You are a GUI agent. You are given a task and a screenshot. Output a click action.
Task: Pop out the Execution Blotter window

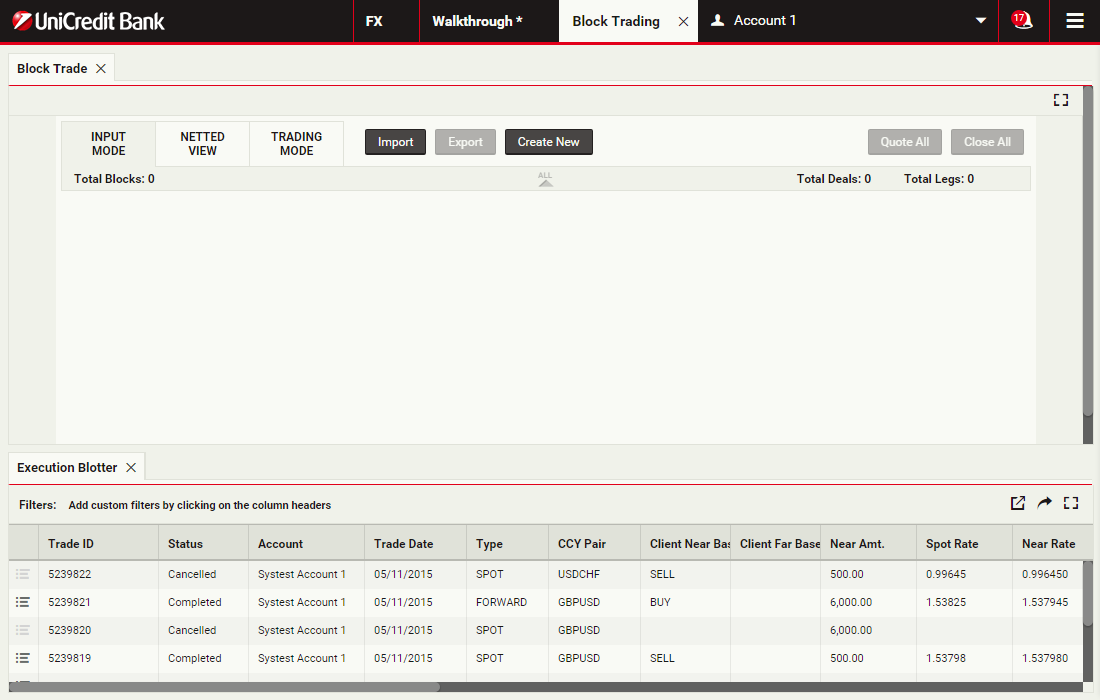pyautogui.click(x=1018, y=503)
